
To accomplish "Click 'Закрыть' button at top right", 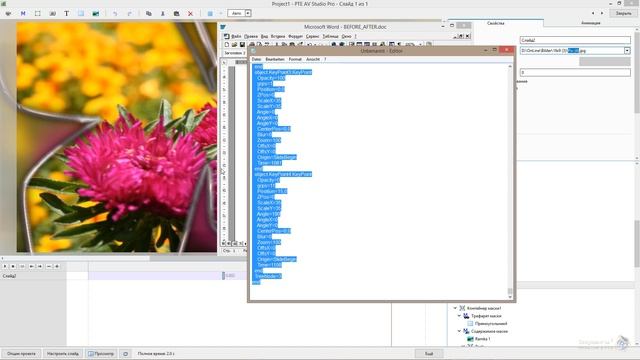I will tap(623, 13).
